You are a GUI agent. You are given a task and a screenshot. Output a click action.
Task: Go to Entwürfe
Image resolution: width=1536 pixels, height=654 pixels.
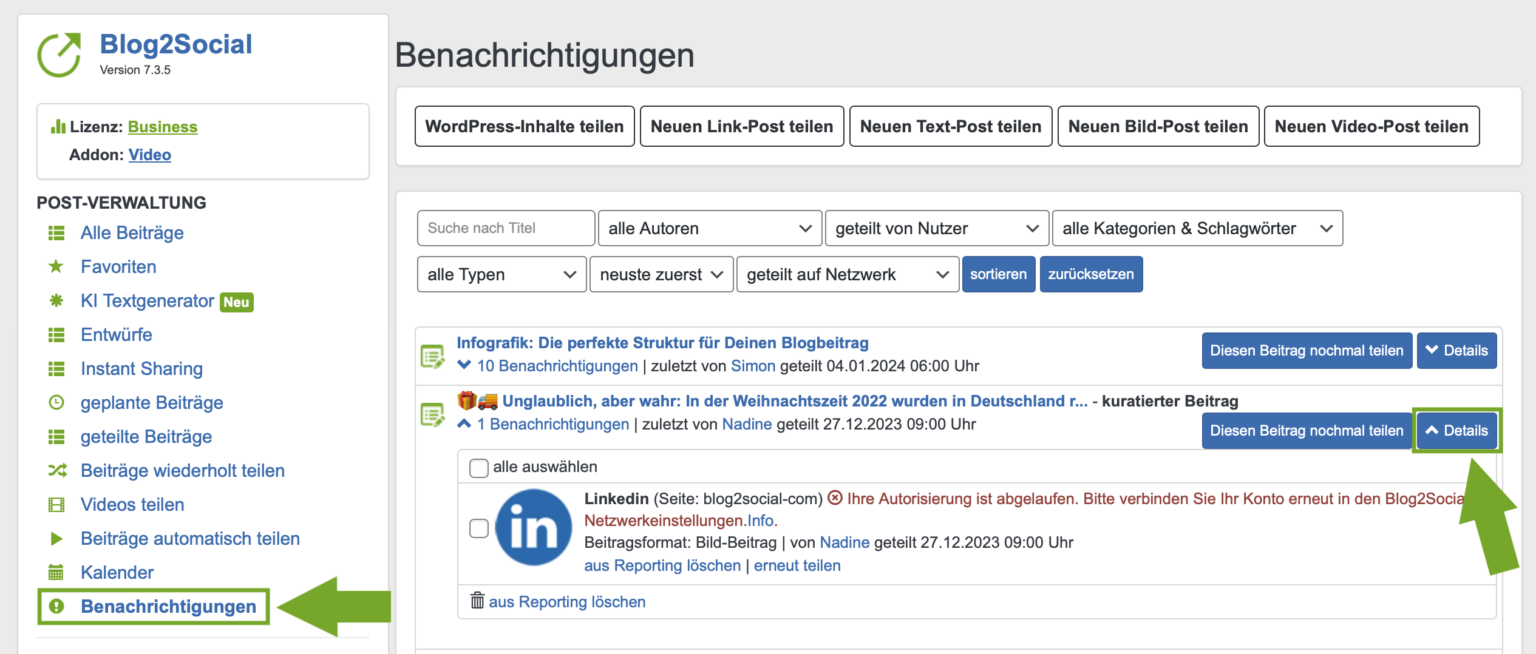click(x=116, y=335)
